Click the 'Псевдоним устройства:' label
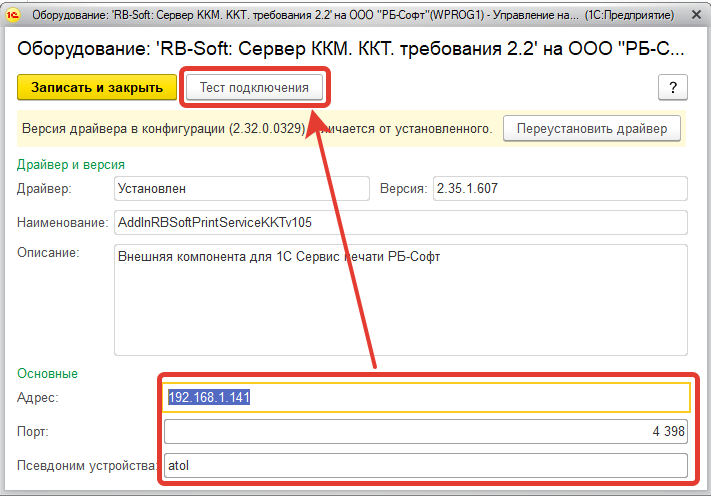The image size is (711, 496). pos(87,466)
